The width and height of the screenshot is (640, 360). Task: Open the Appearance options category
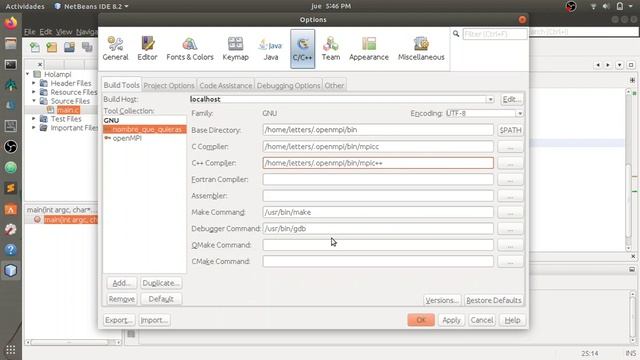369,49
